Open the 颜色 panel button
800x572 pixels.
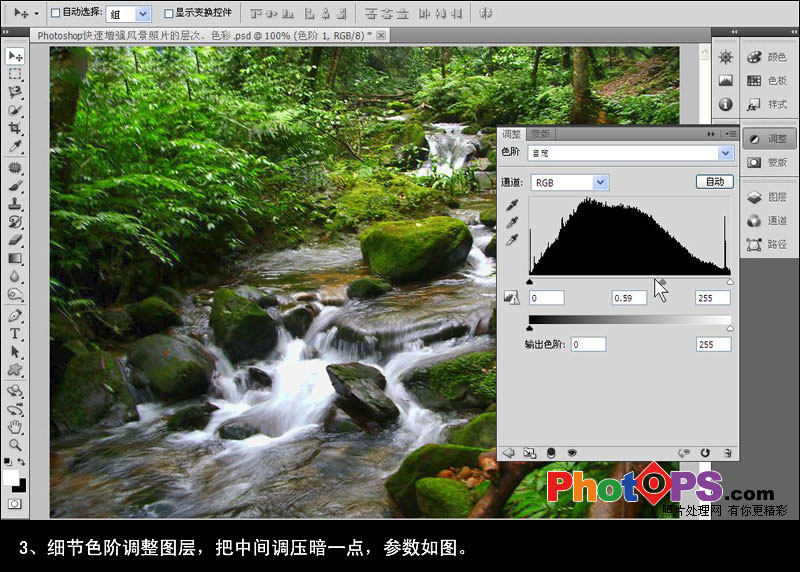tap(768, 57)
